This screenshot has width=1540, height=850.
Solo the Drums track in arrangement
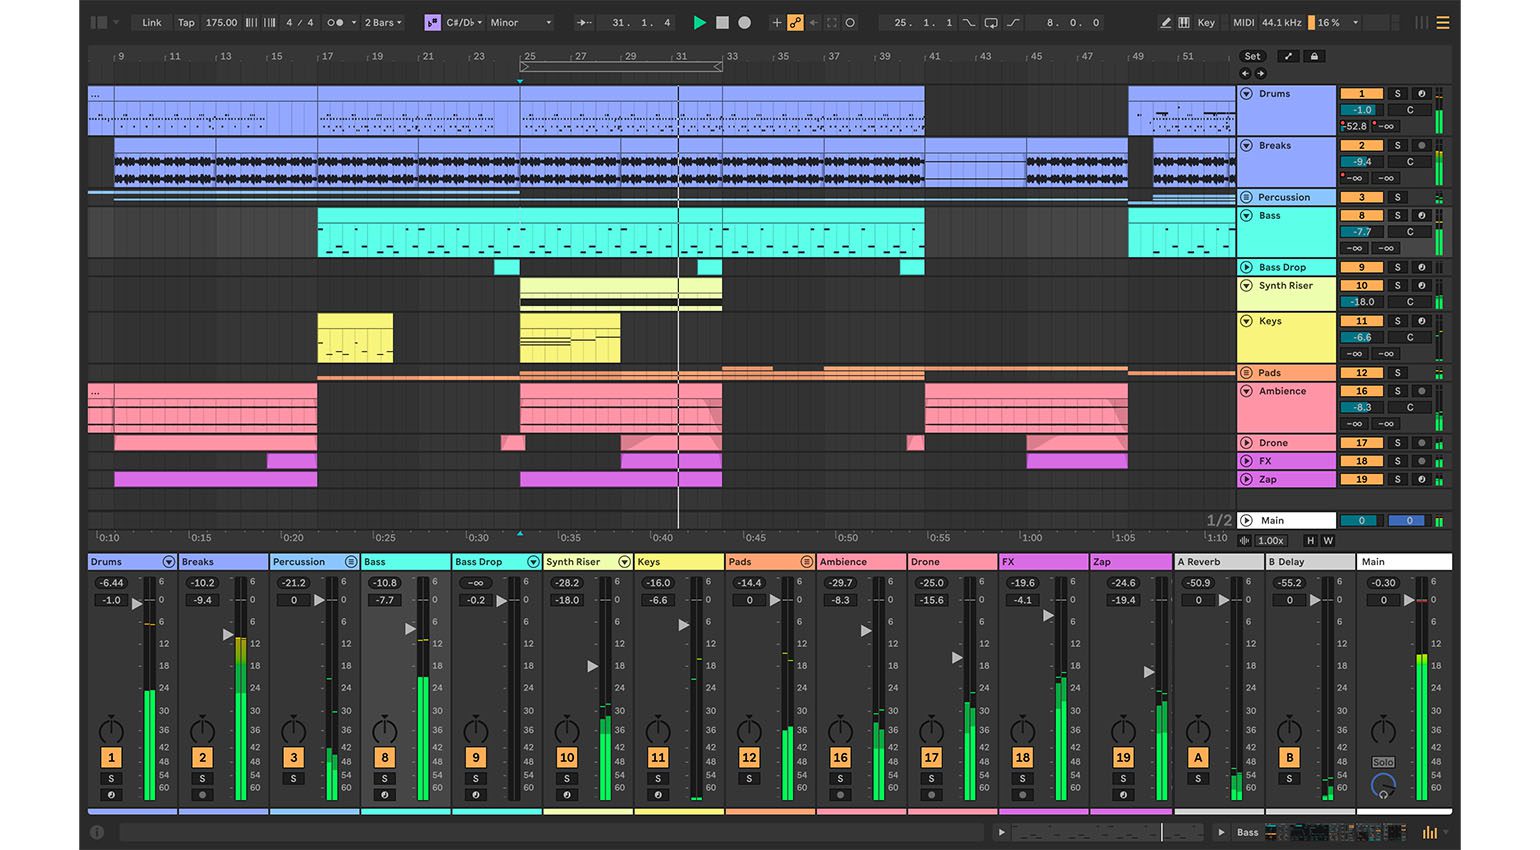(1398, 94)
